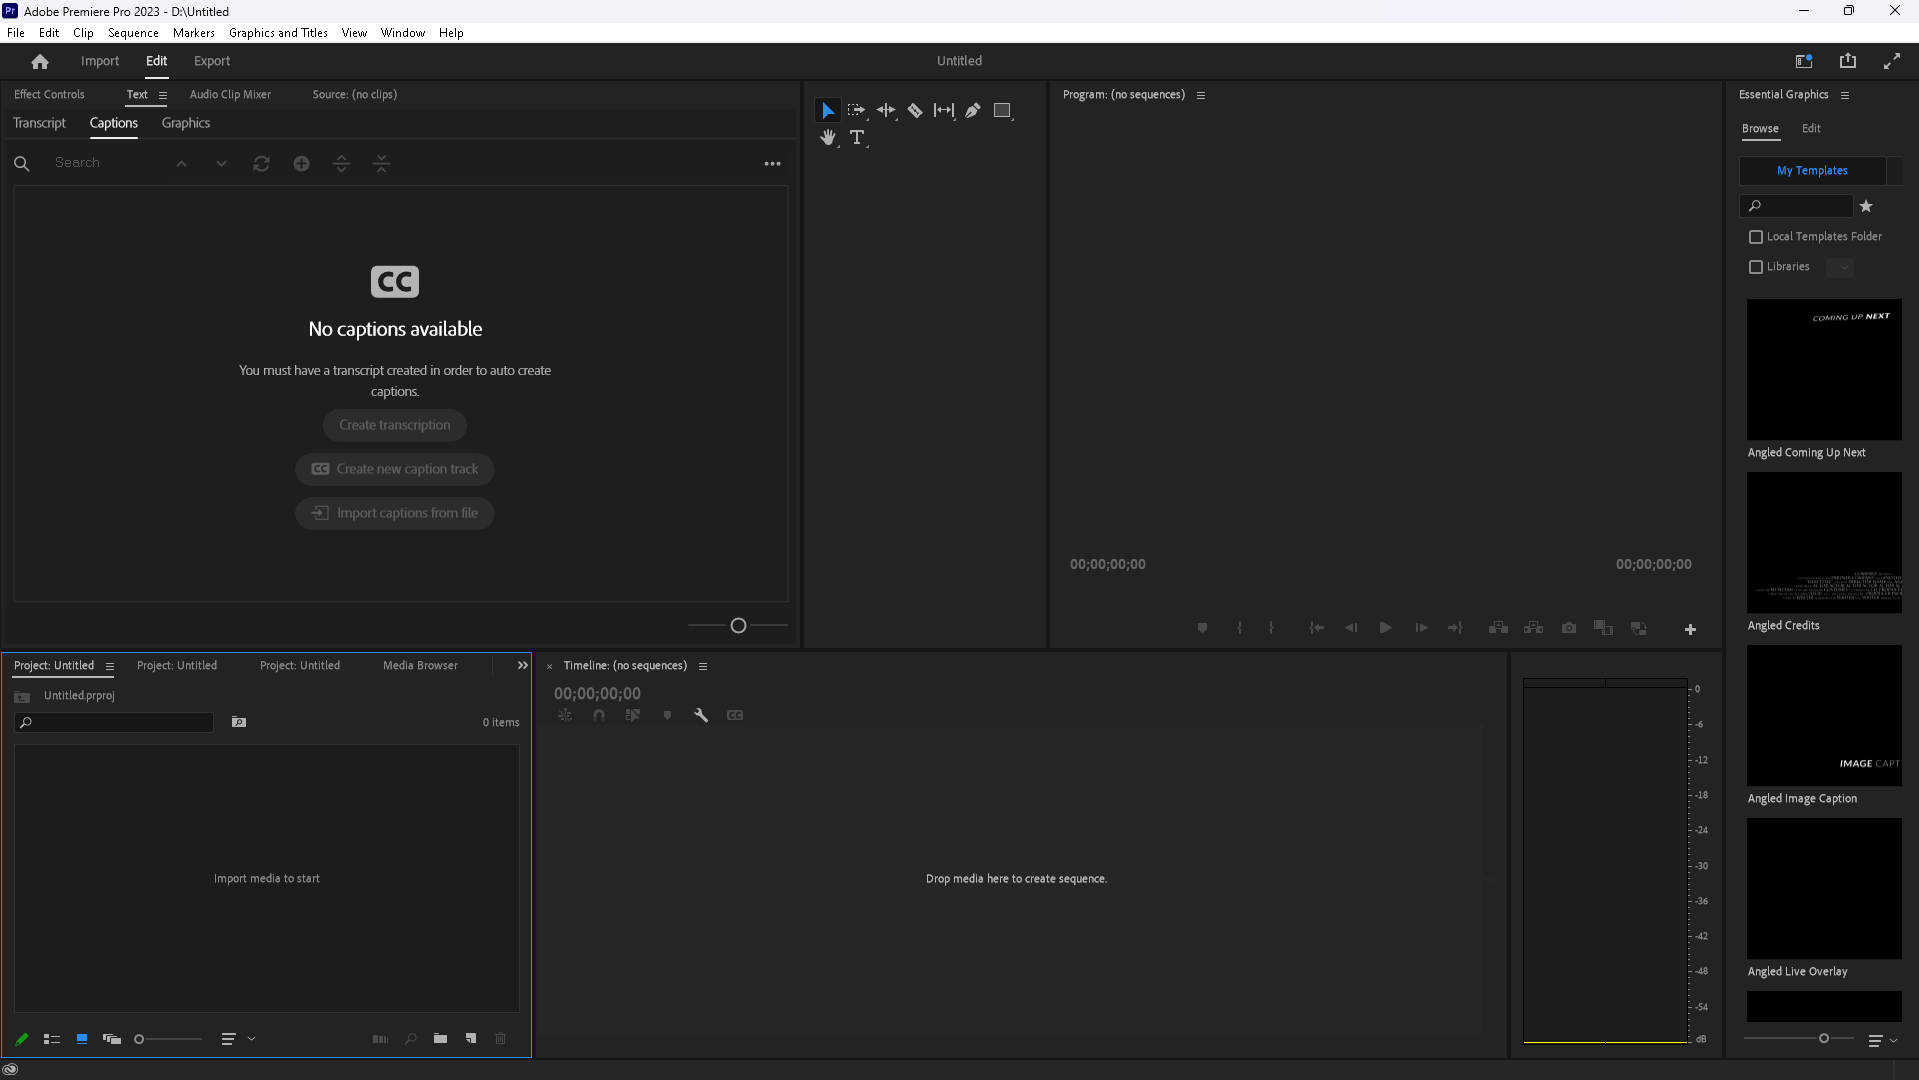Click New Bin folder icon in Project panel
Viewport: 1919px width, 1080px height.
(x=440, y=1039)
